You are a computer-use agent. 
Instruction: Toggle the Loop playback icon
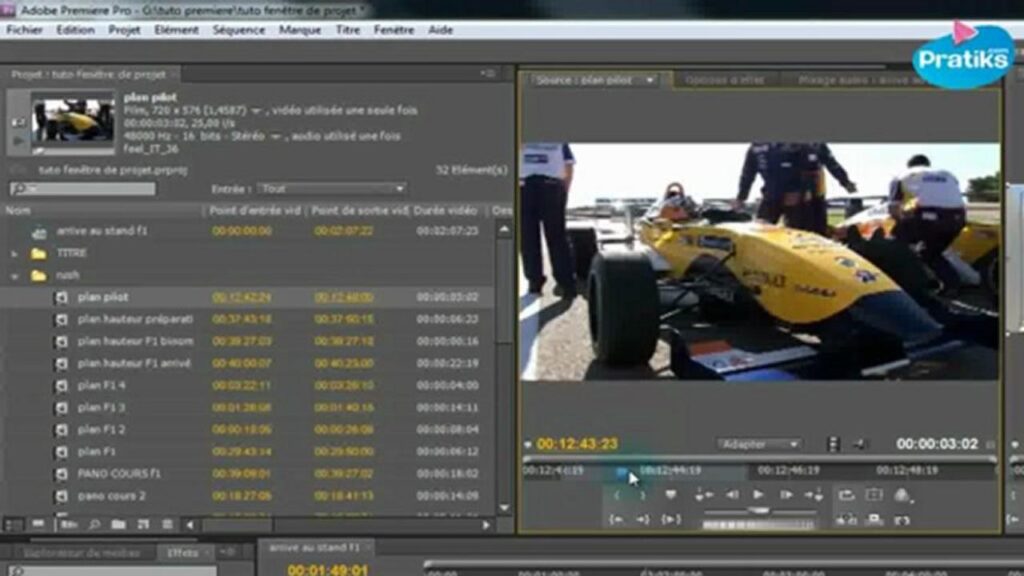(x=846, y=495)
